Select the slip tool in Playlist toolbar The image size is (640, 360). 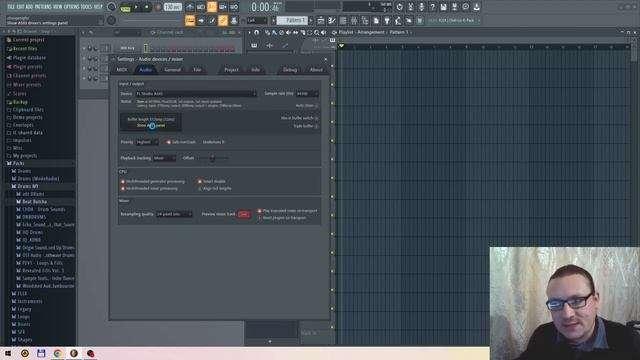(x=296, y=32)
